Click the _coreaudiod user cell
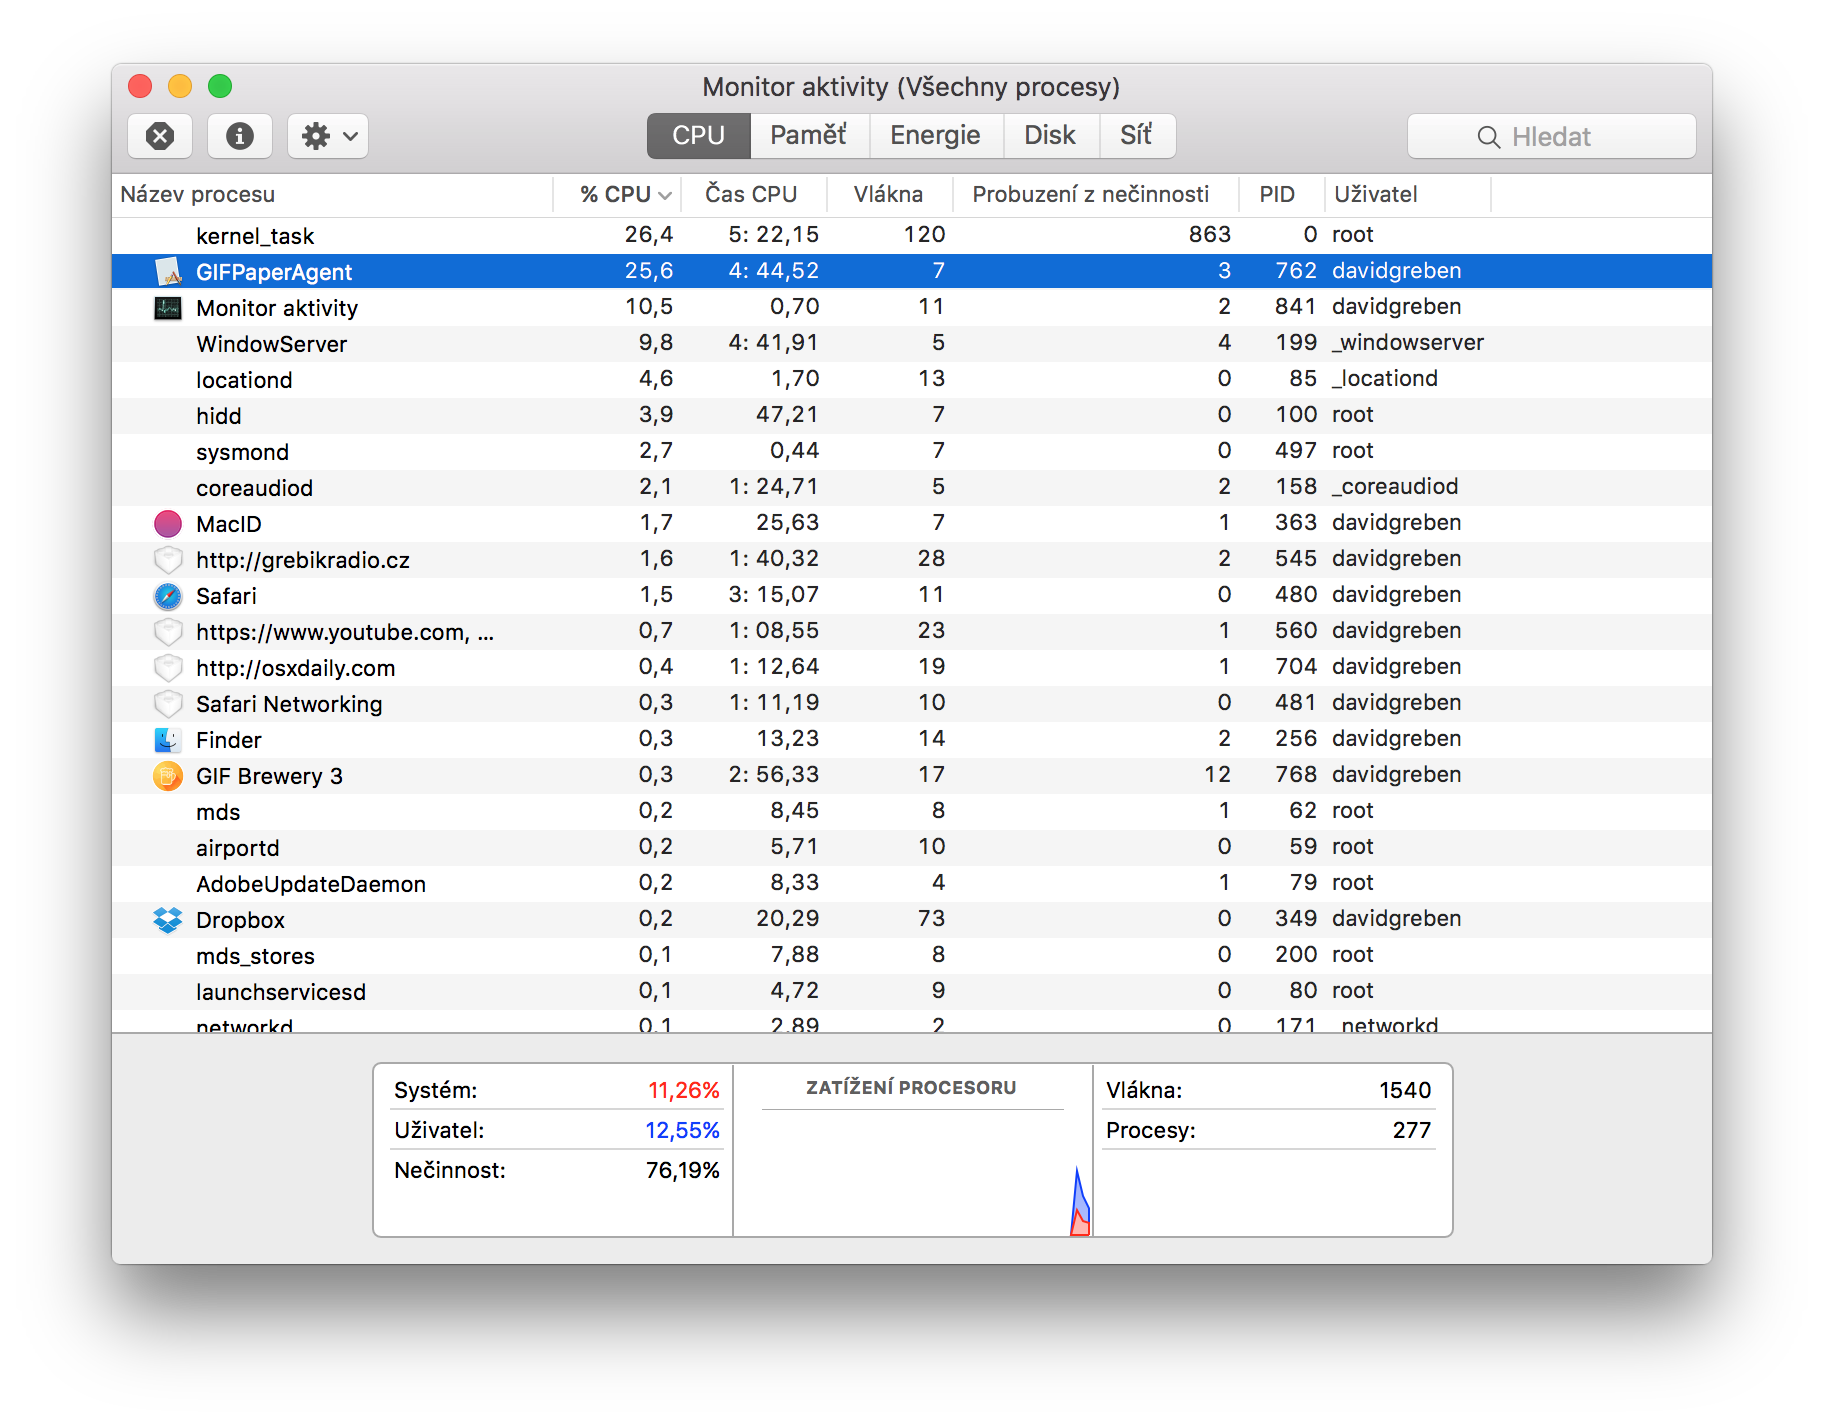Screen dimensions: 1824x1424 tap(1395, 487)
